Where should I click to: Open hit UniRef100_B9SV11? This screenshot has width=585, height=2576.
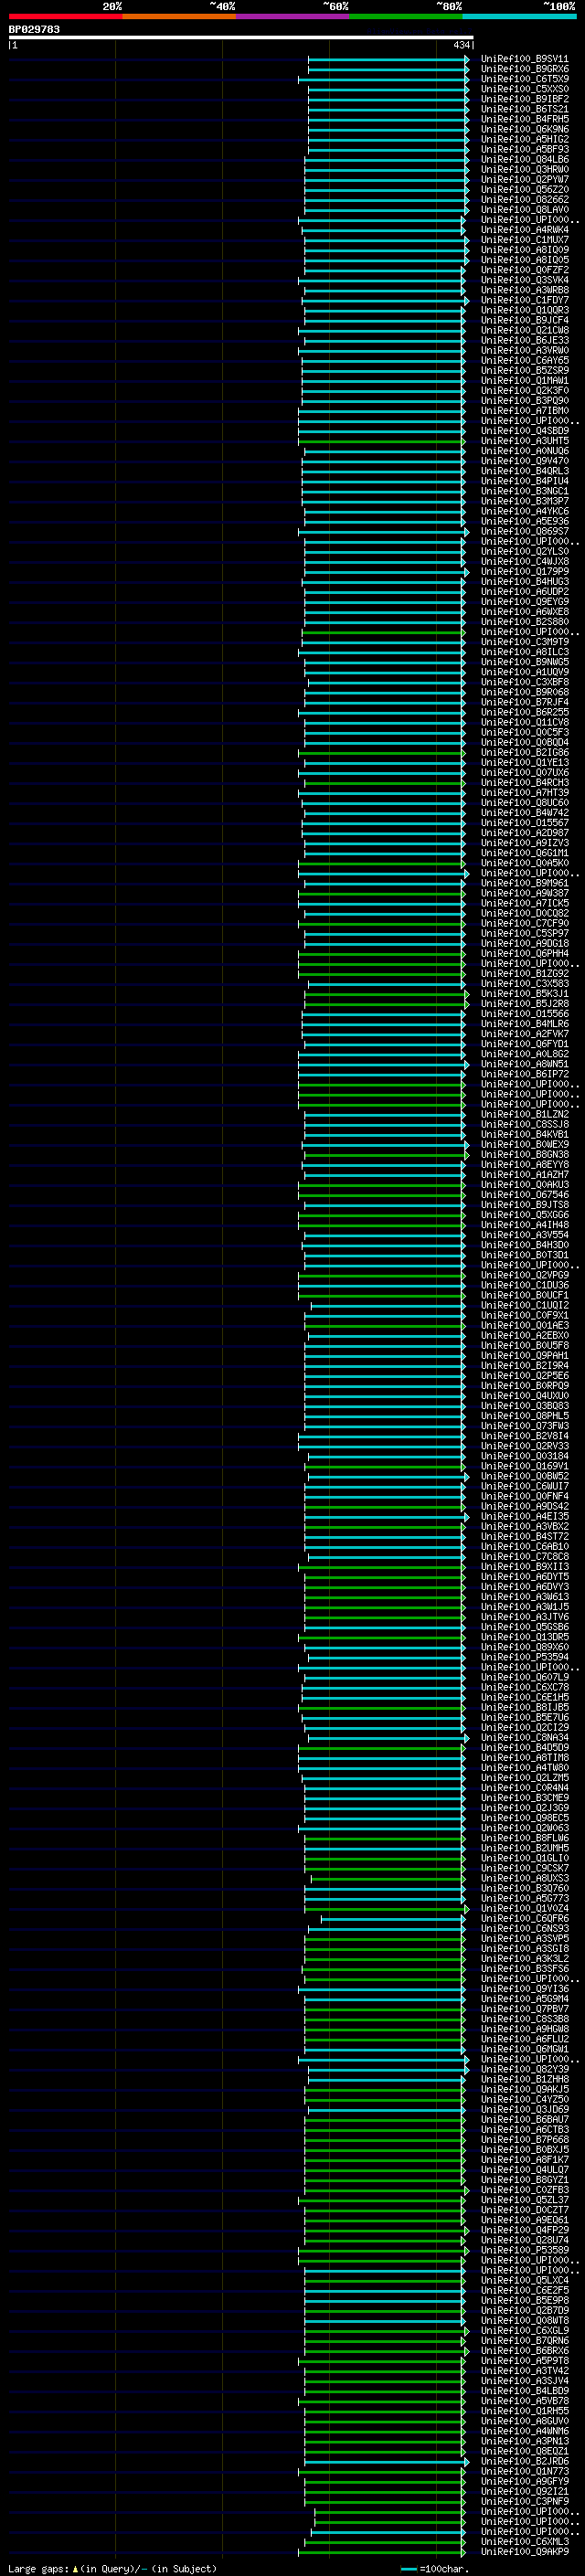coord(524,59)
